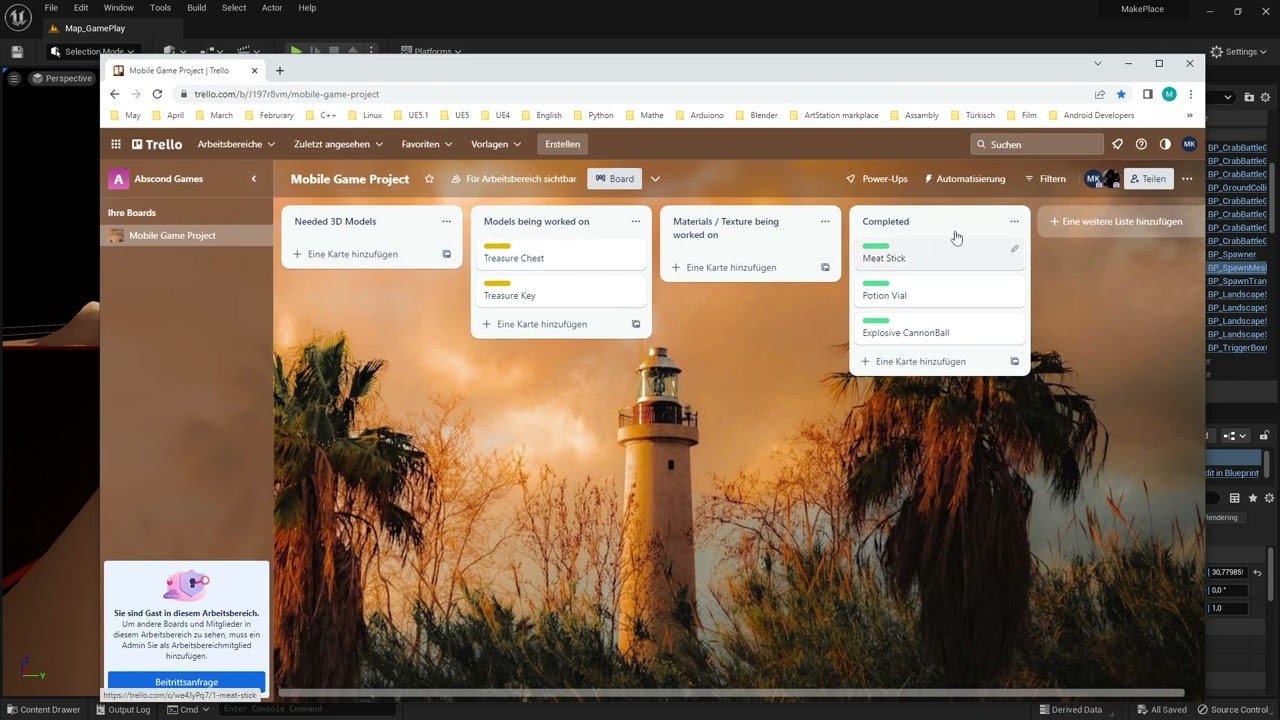This screenshot has width=1280, height=720.
Task: Reload the Trello page in browser
Action: [157, 94]
